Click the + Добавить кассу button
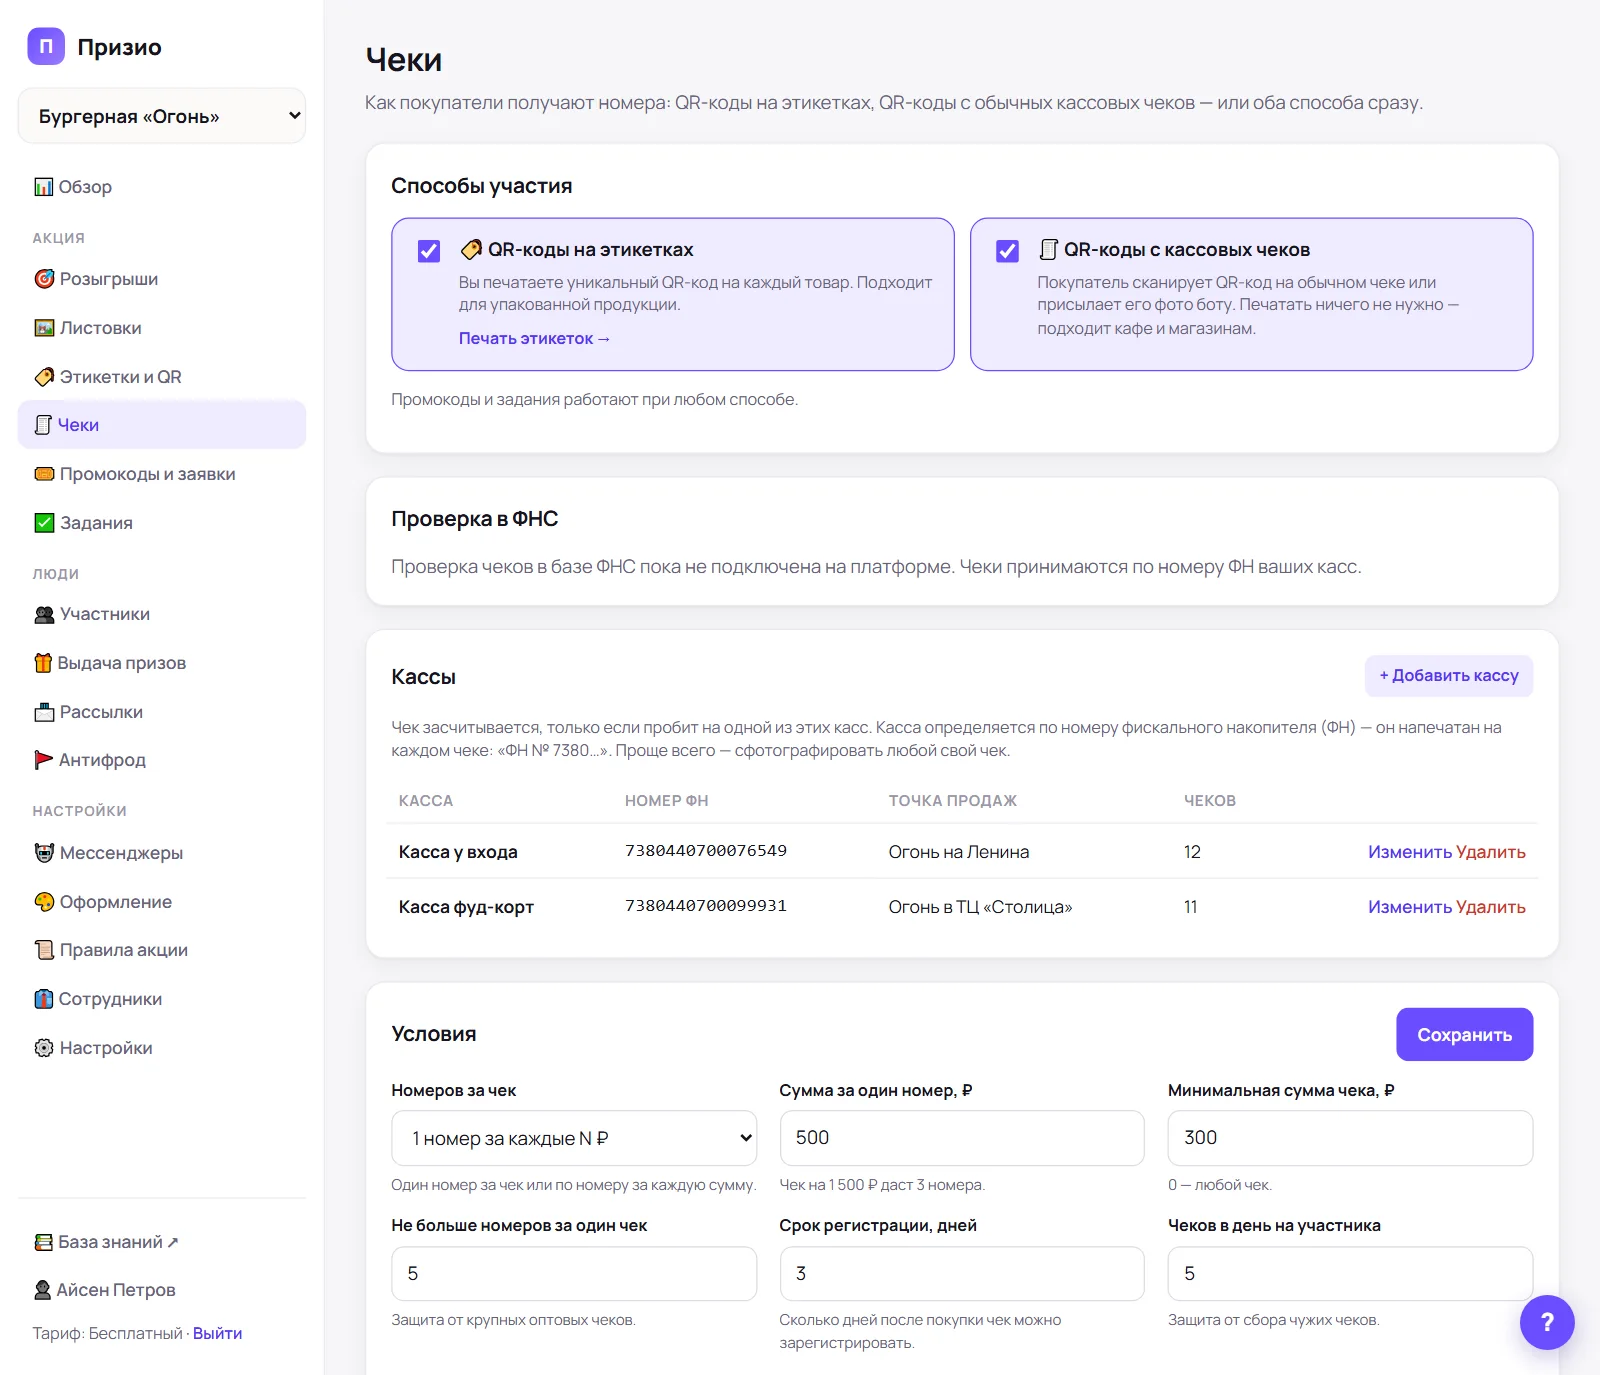This screenshot has width=1600, height=1375. pyautogui.click(x=1449, y=676)
